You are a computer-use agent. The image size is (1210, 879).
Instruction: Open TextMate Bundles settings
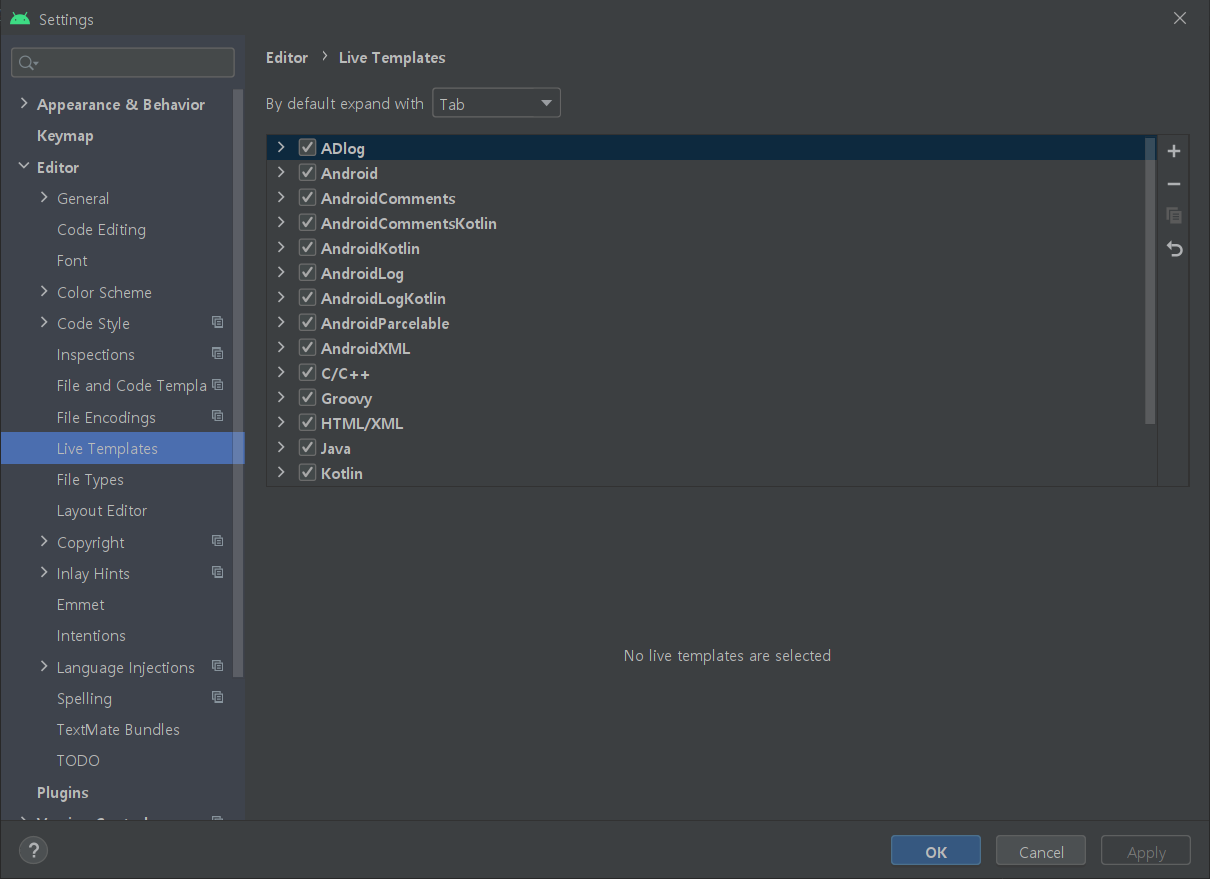pos(118,730)
